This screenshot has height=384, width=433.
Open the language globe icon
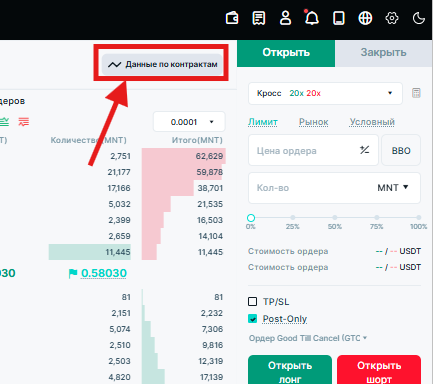coord(365,18)
